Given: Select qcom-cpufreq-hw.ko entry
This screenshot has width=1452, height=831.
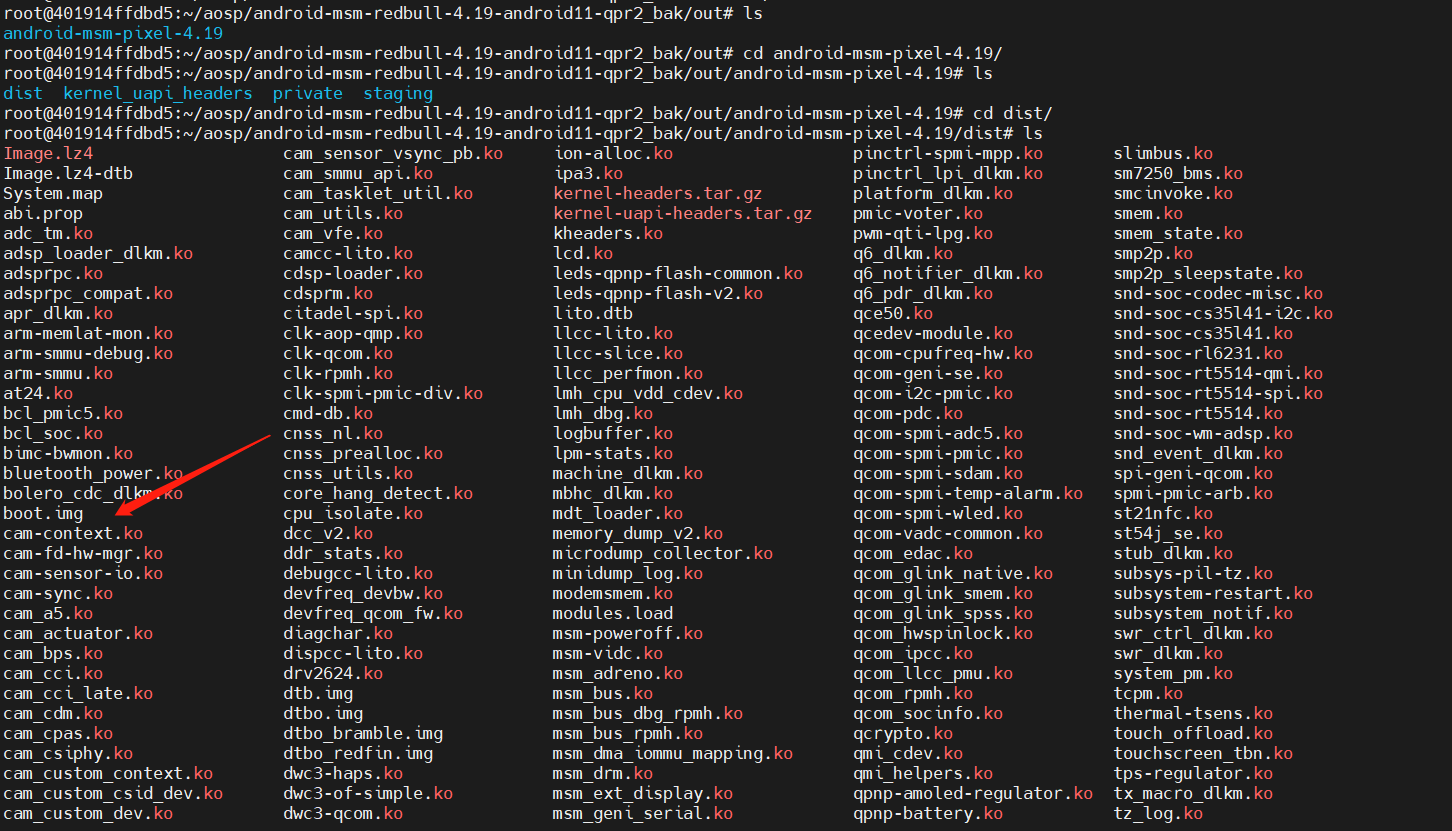Looking at the screenshot, I should [943, 353].
